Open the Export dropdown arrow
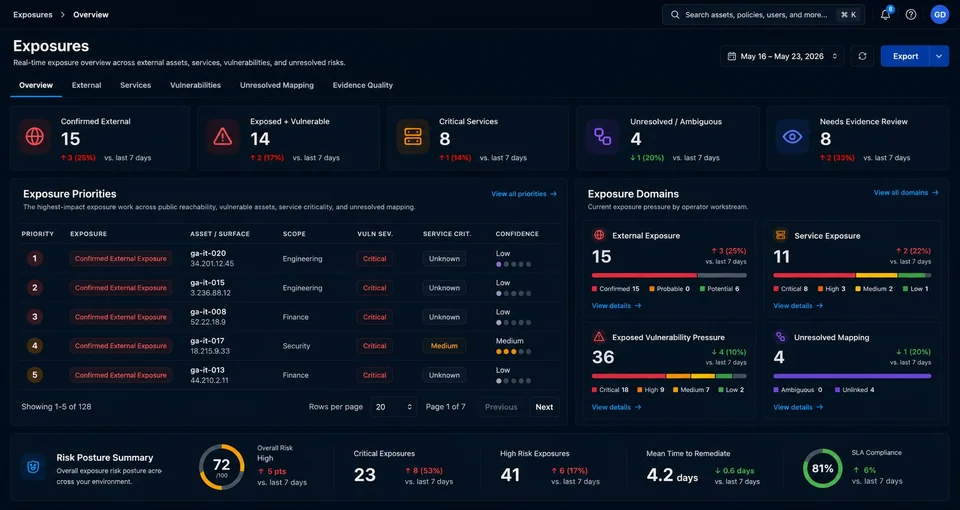Screen dimensions: 960x510 (x=939, y=56)
